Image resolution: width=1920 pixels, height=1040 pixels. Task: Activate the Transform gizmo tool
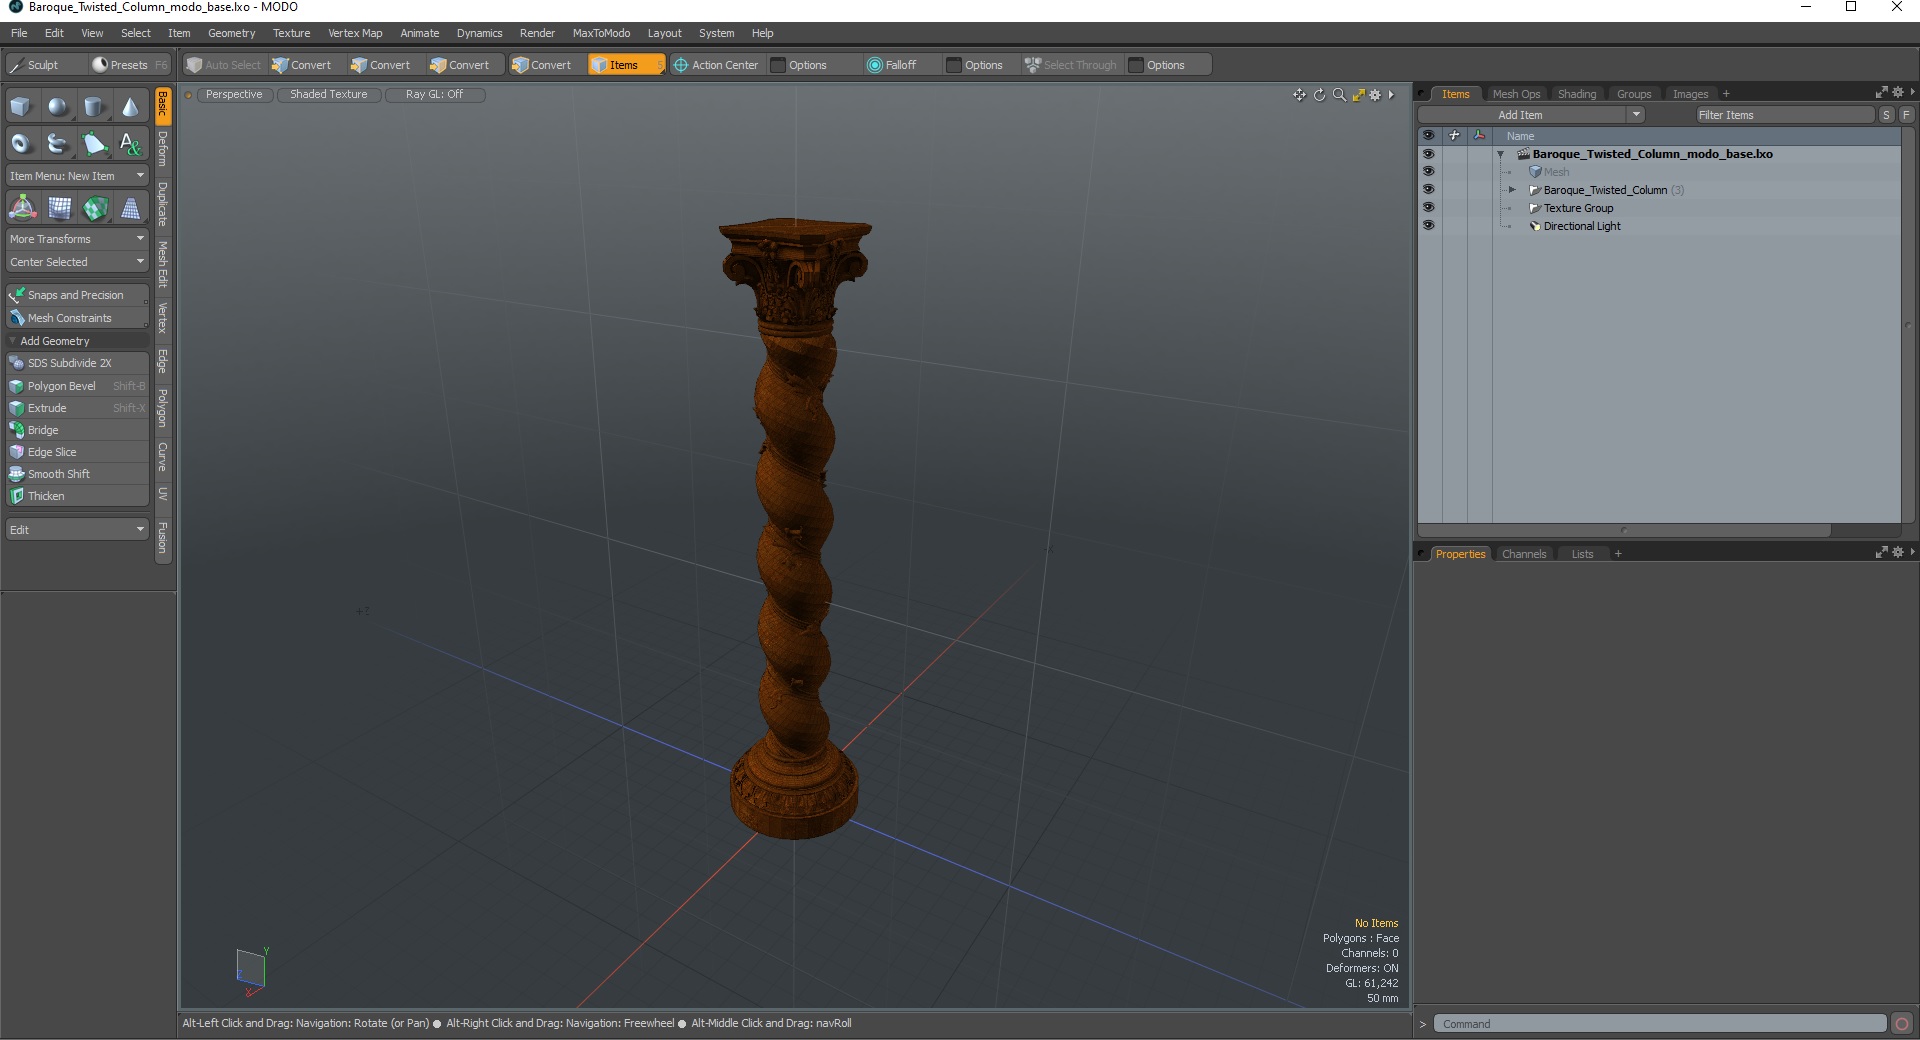pyautogui.click(x=22, y=208)
